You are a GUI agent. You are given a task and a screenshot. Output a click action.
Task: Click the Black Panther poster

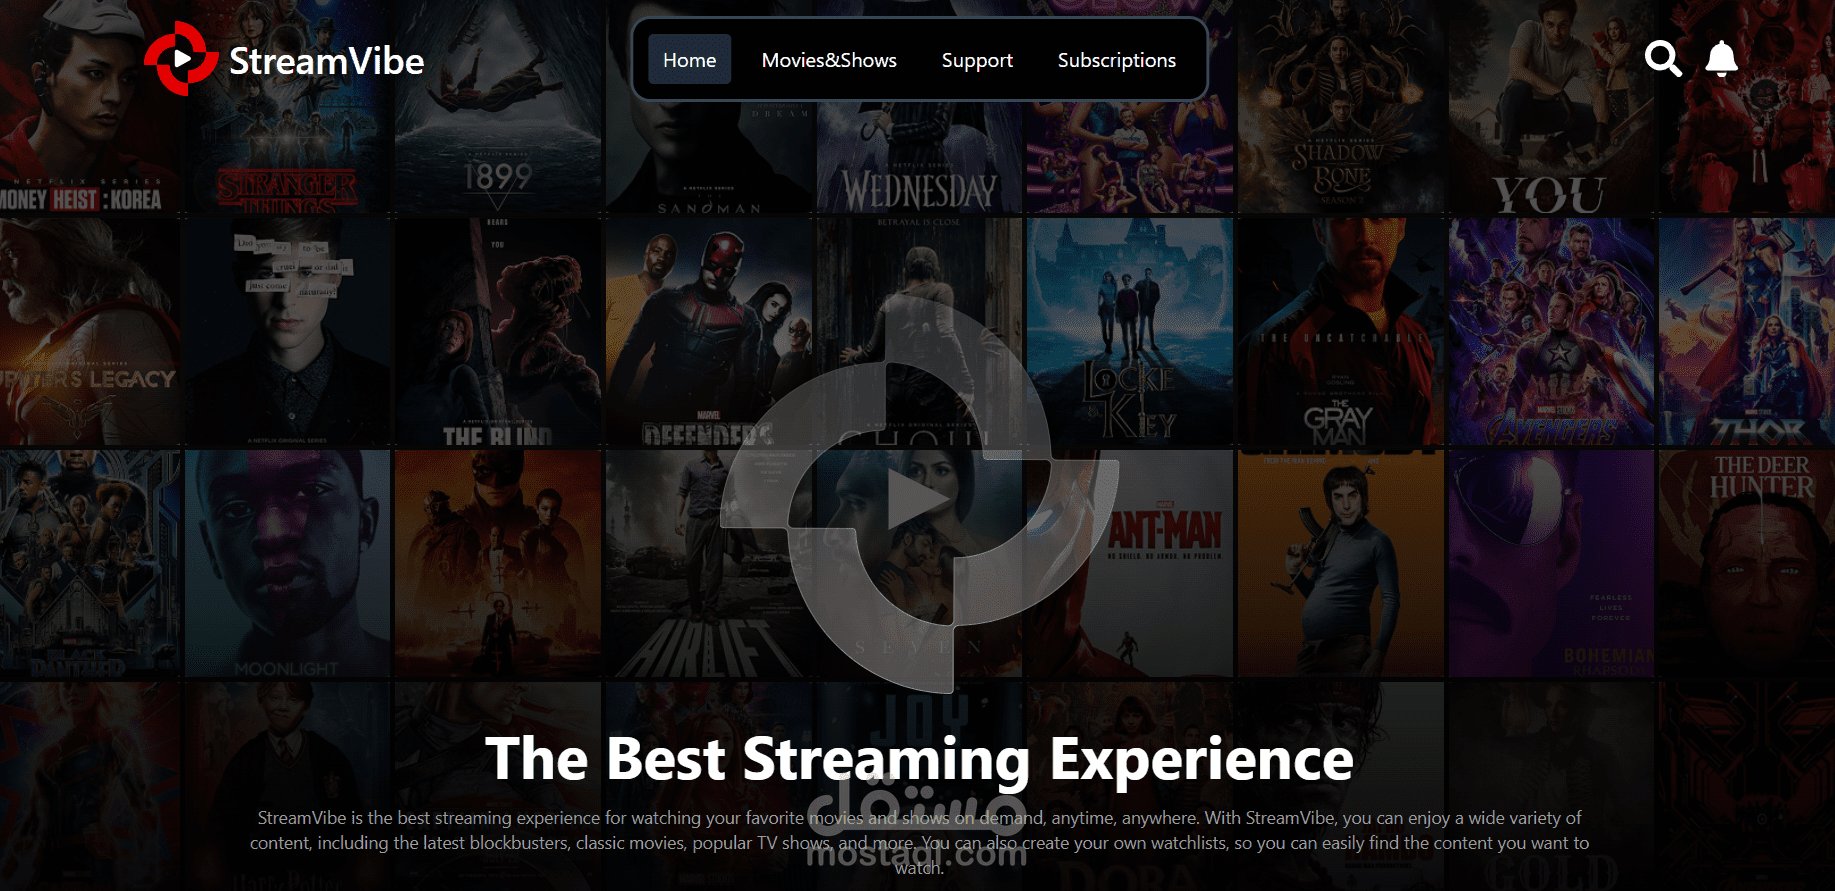pyautogui.click(x=90, y=563)
